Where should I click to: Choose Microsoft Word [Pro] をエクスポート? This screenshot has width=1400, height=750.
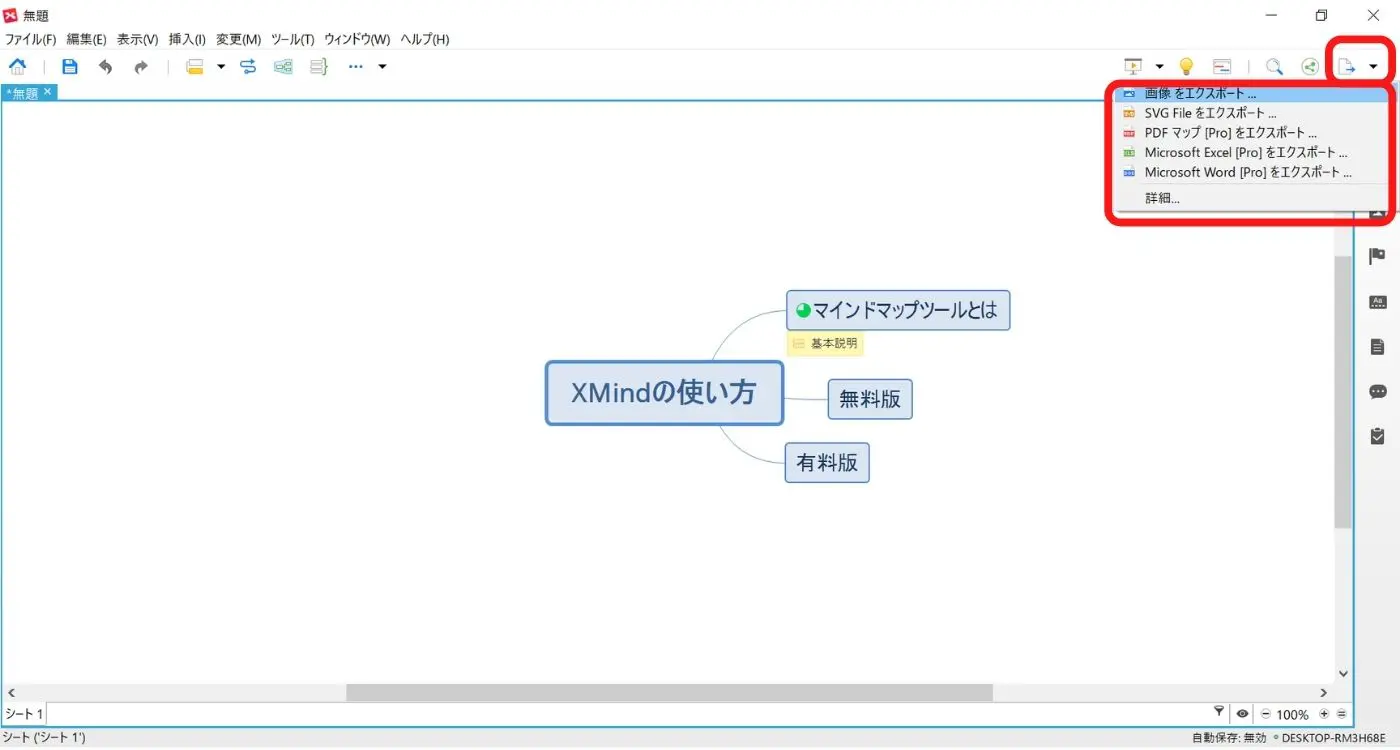click(x=1248, y=172)
